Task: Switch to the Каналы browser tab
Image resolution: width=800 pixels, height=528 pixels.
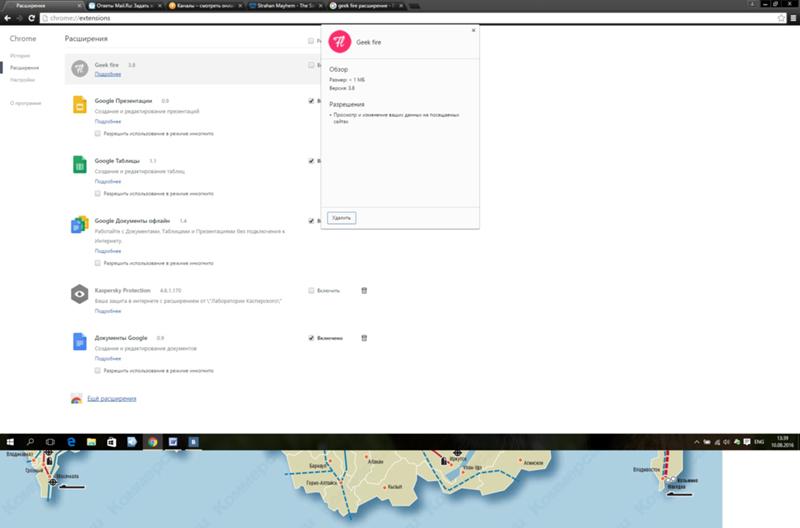Action: (205, 6)
